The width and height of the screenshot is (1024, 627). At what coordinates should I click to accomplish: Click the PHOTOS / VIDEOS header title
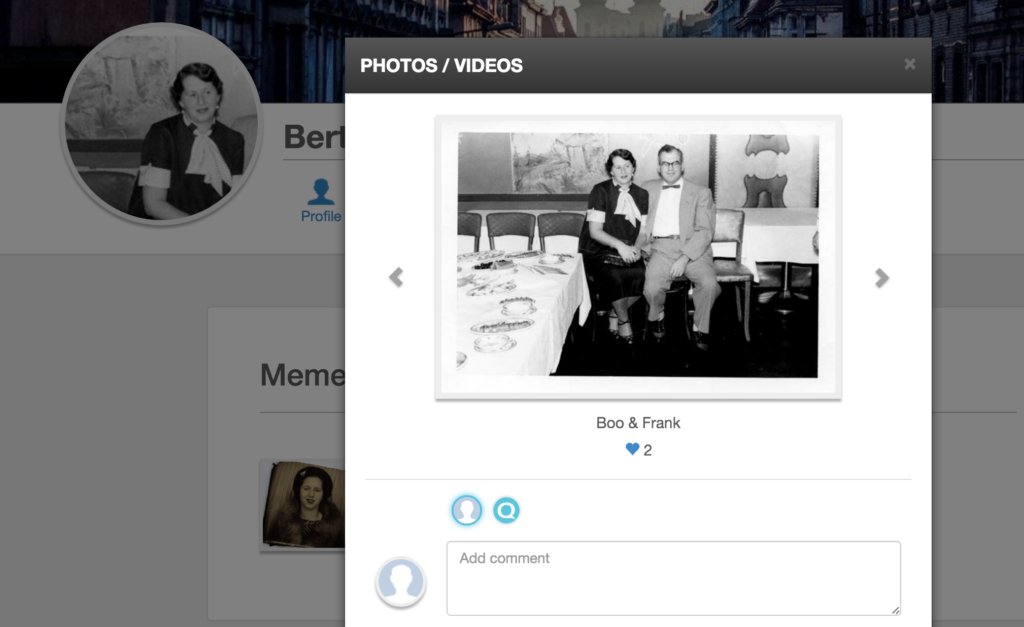[x=441, y=66]
